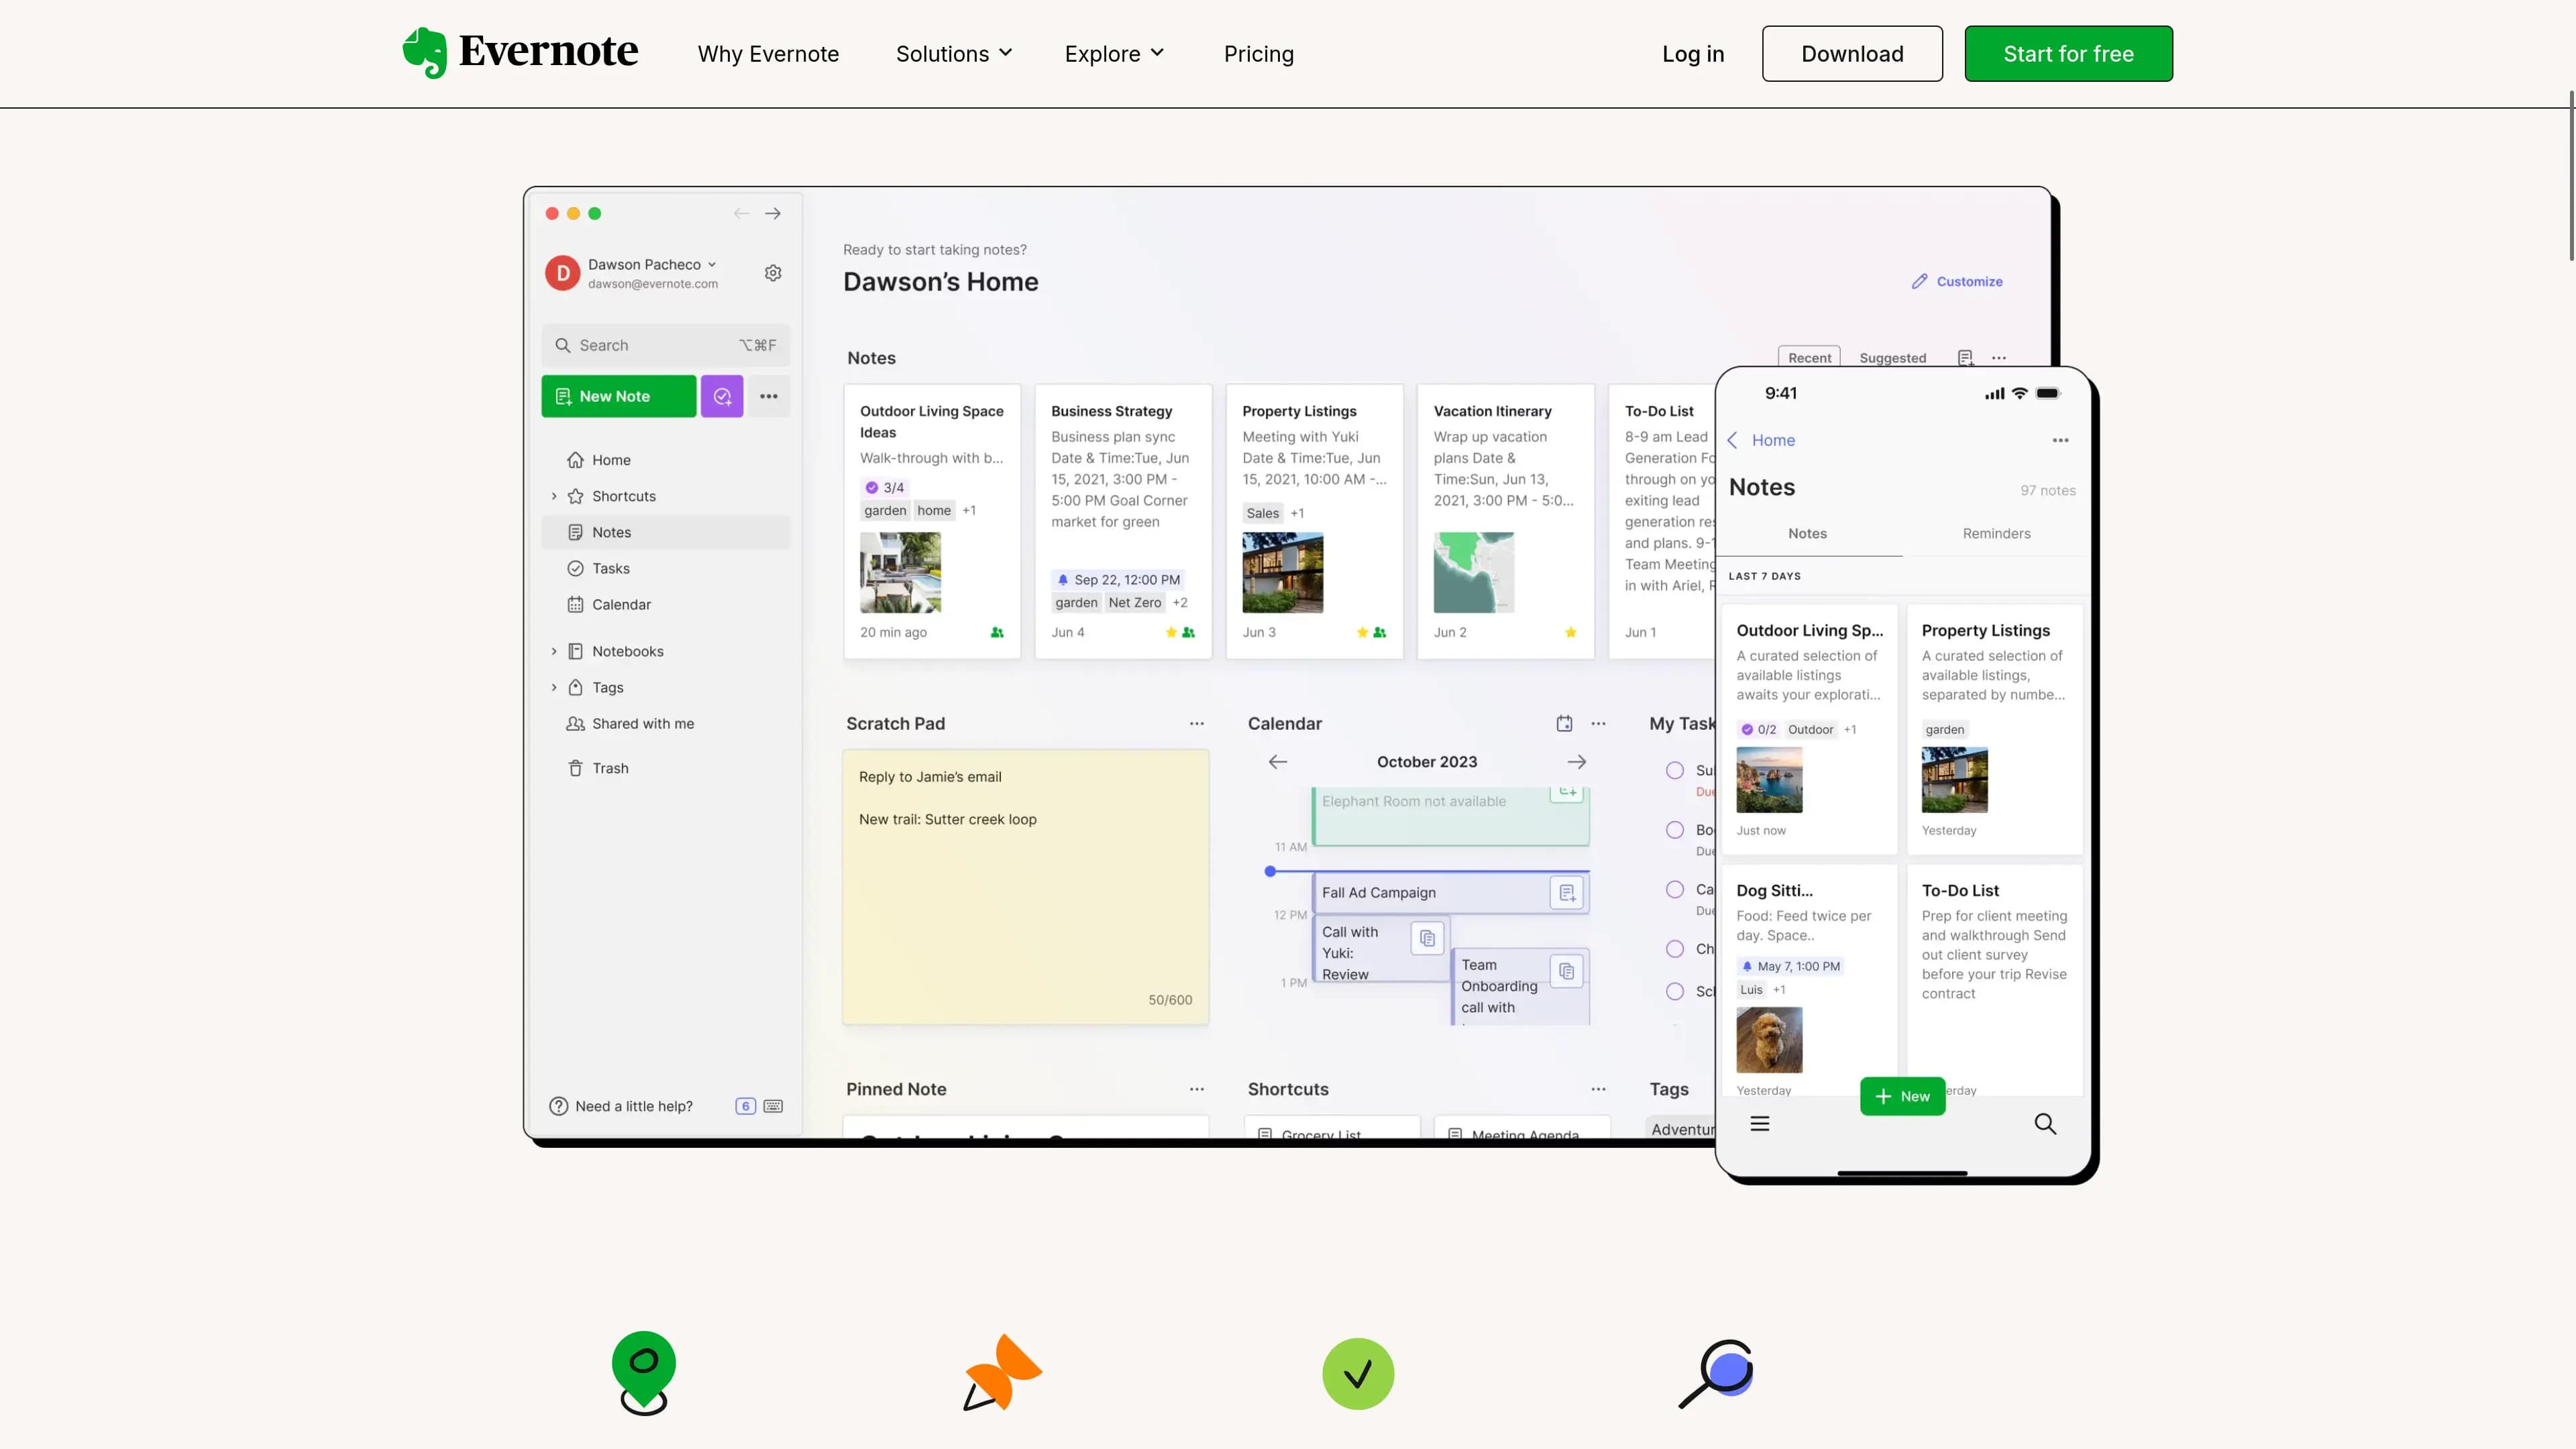The image size is (2576, 1449).
Task: Select the Notes tab on the phone
Action: tap(1807, 533)
